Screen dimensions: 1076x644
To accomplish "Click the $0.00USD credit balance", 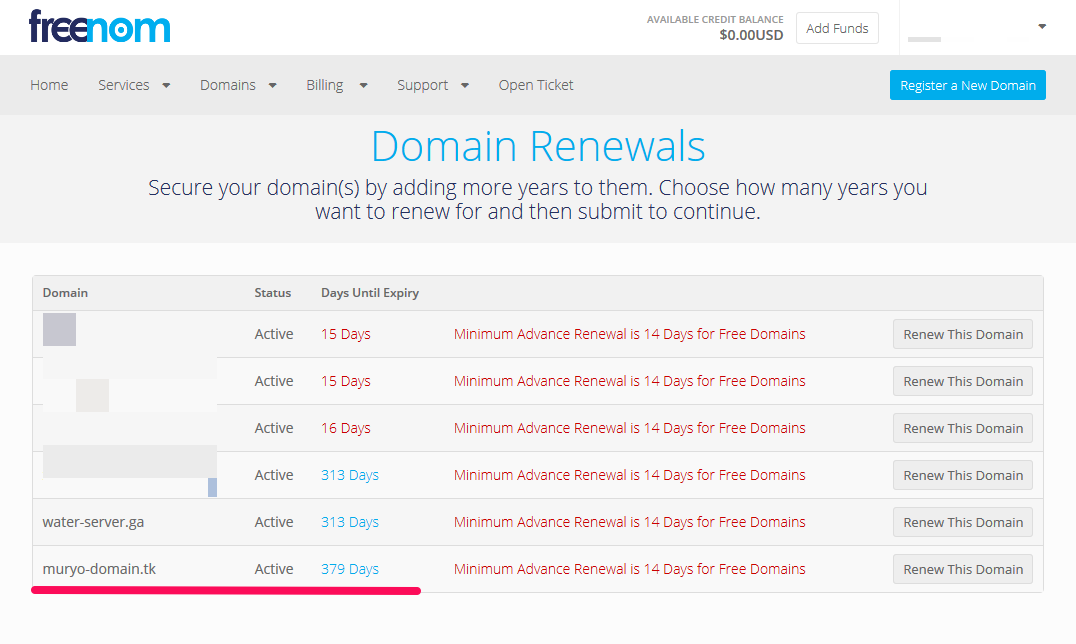I will [x=751, y=35].
